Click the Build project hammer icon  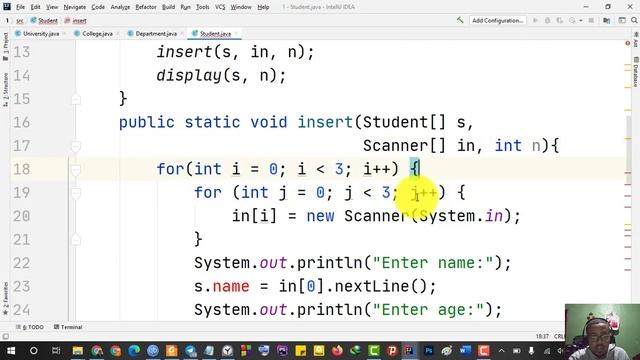pos(460,20)
